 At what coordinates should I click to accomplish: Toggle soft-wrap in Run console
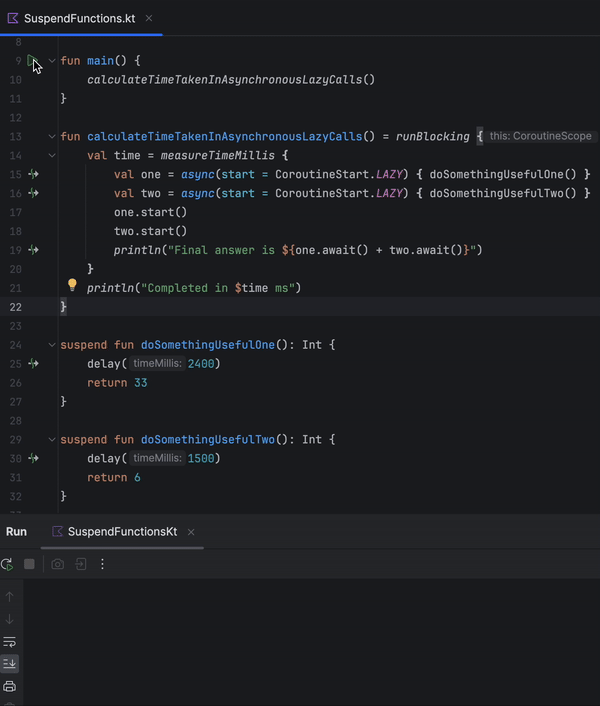[10, 641]
